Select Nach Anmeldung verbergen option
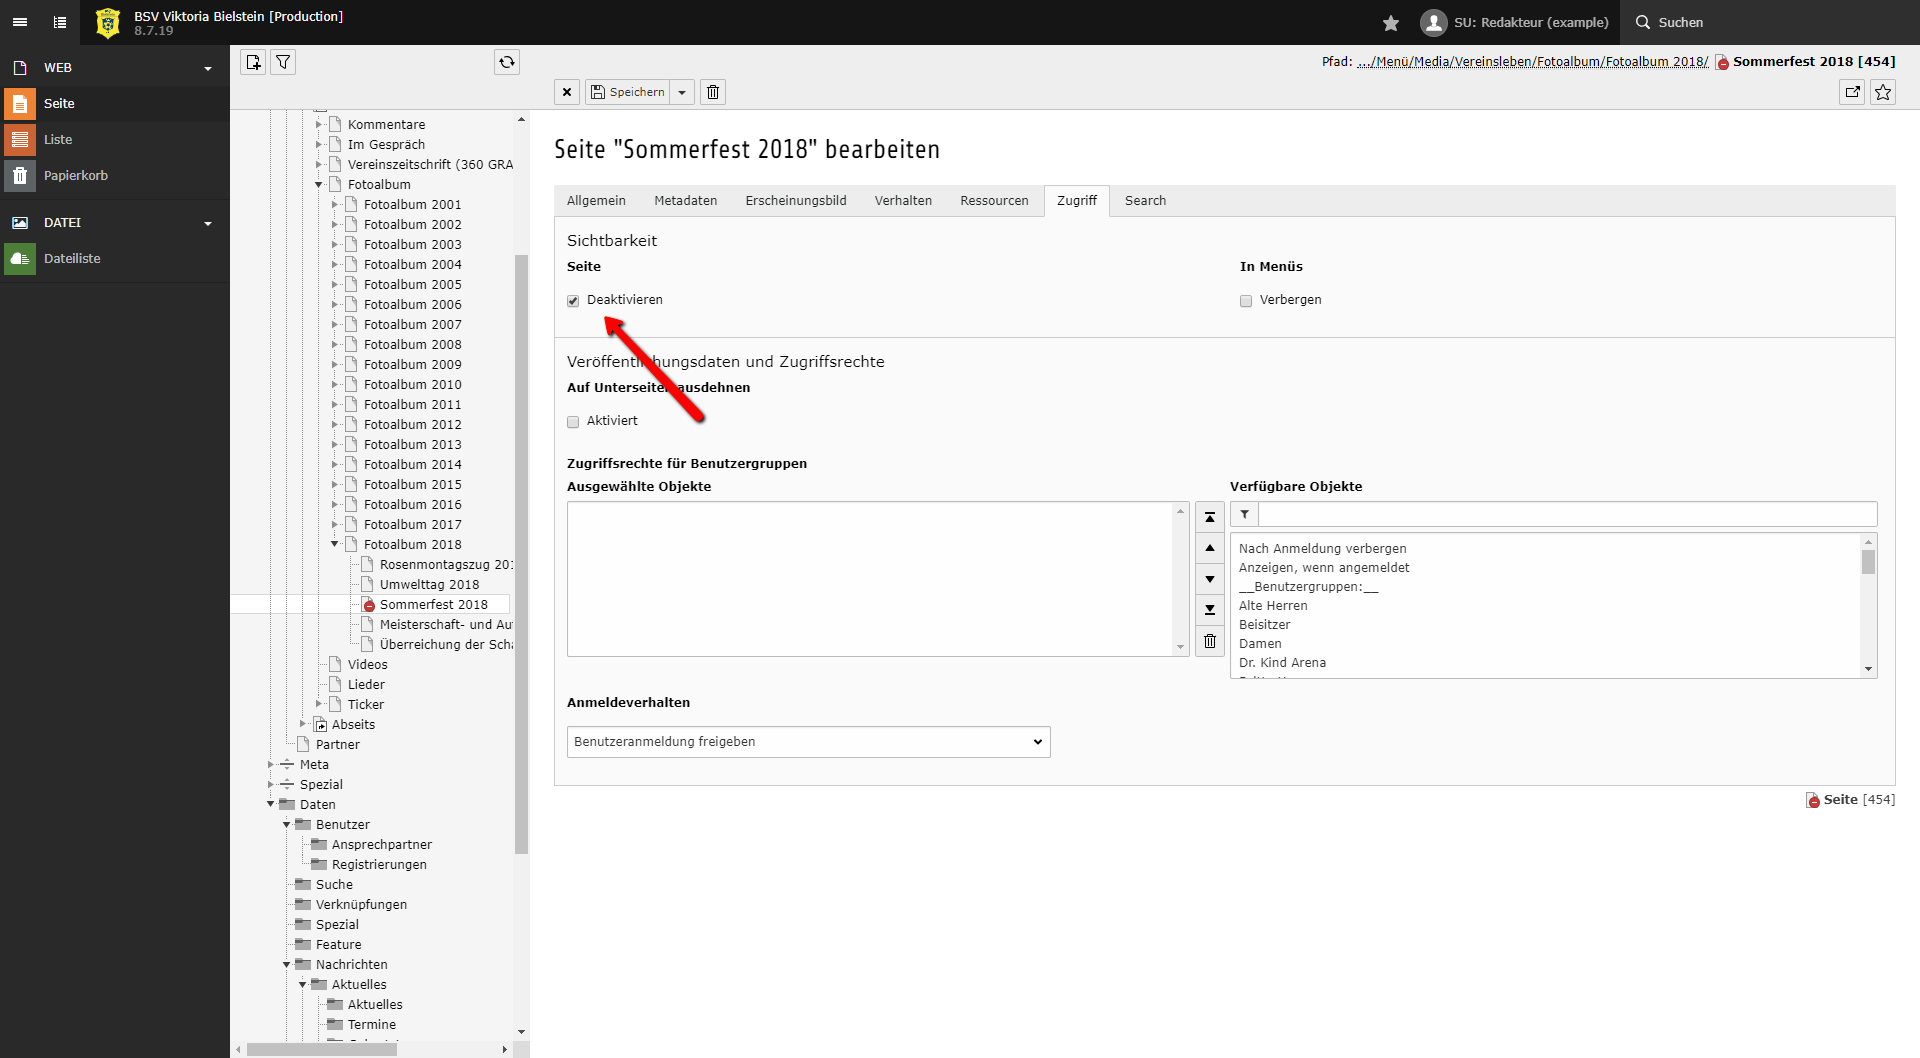Screen dimensions: 1920x1058 coord(1322,549)
